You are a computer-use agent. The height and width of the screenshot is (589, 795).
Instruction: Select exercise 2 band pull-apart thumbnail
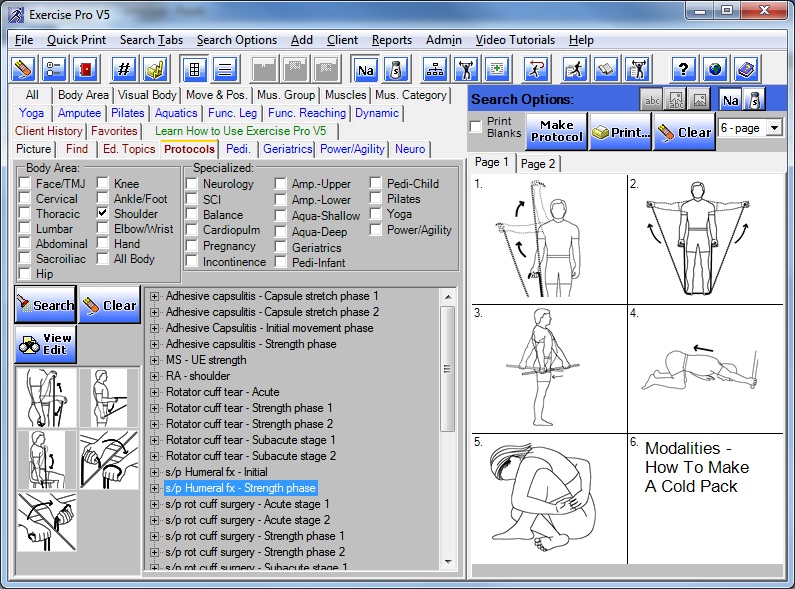coord(706,240)
